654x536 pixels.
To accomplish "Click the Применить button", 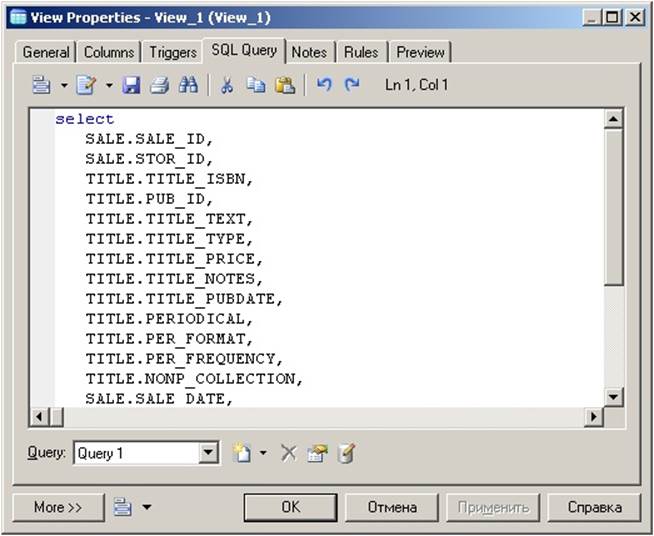I will tap(493, 507).
